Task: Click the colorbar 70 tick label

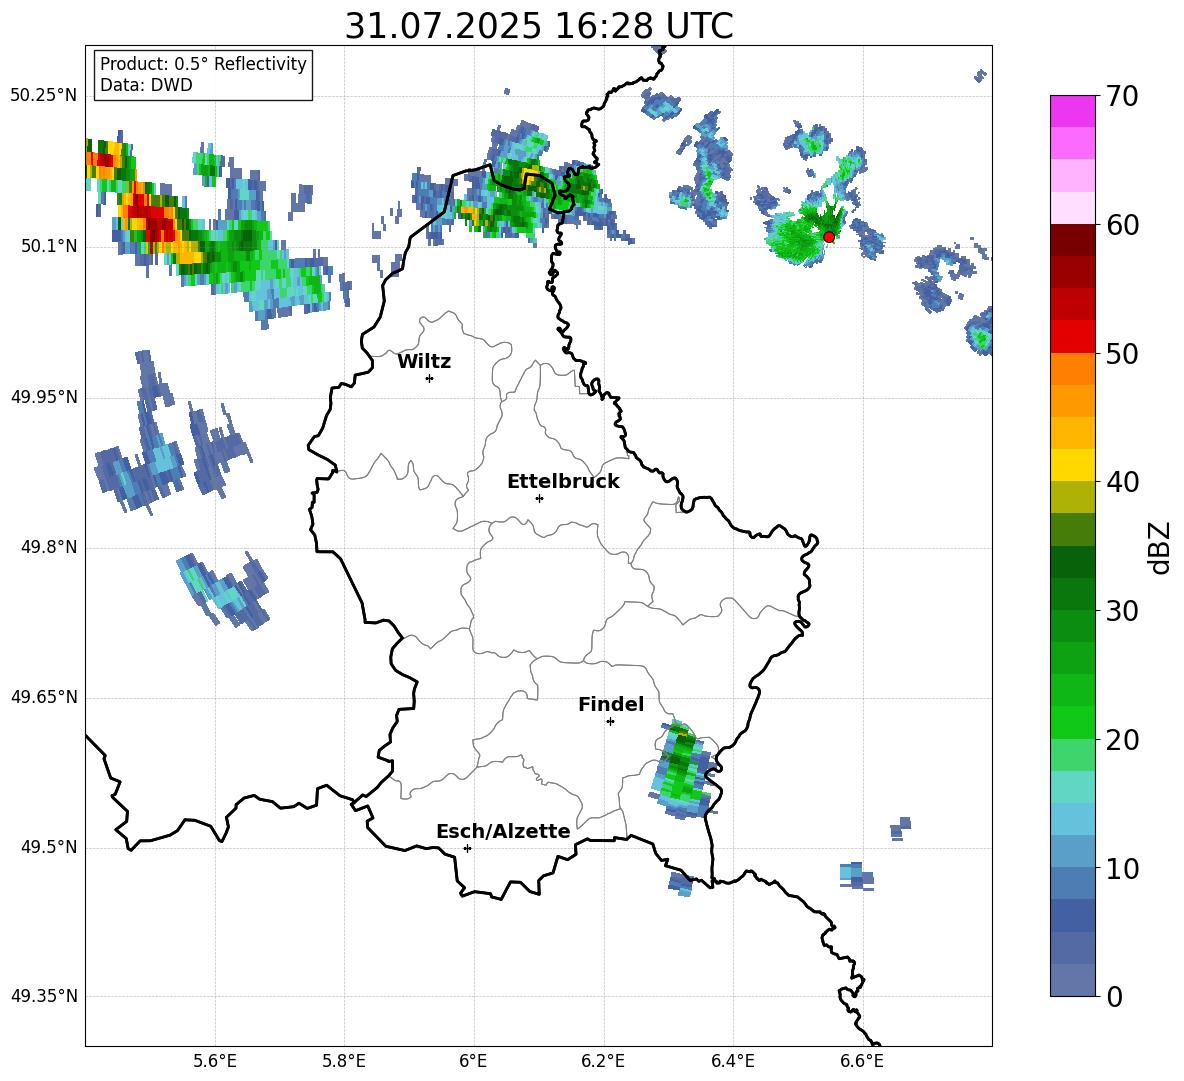Action: (x=1122, y=97)
